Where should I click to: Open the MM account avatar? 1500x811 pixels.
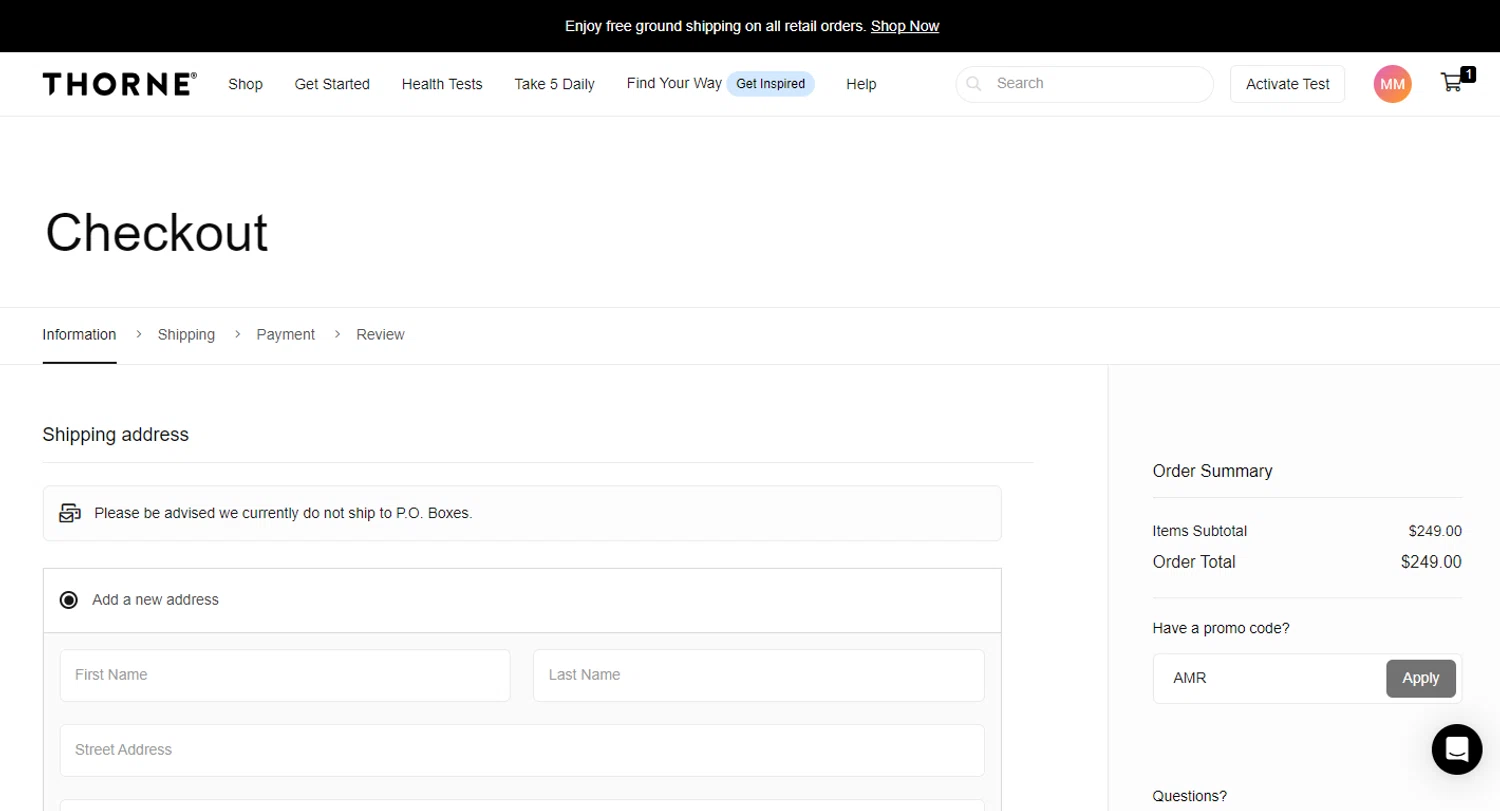click(1392, 84)
